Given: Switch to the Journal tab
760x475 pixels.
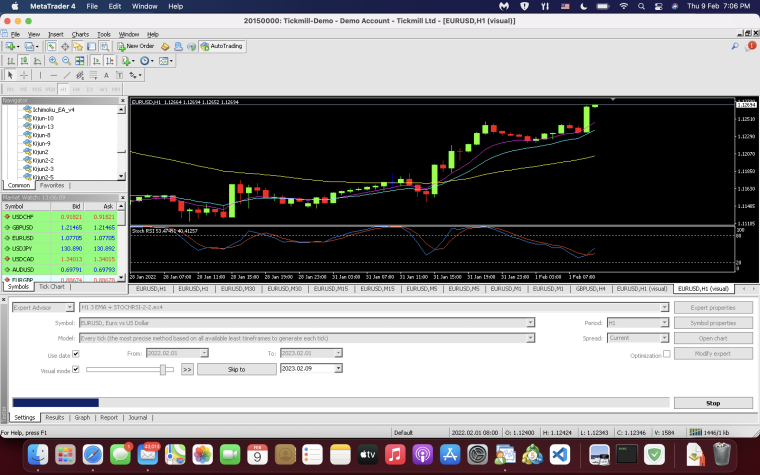Looking at the screenshot, I should [138, 417].
